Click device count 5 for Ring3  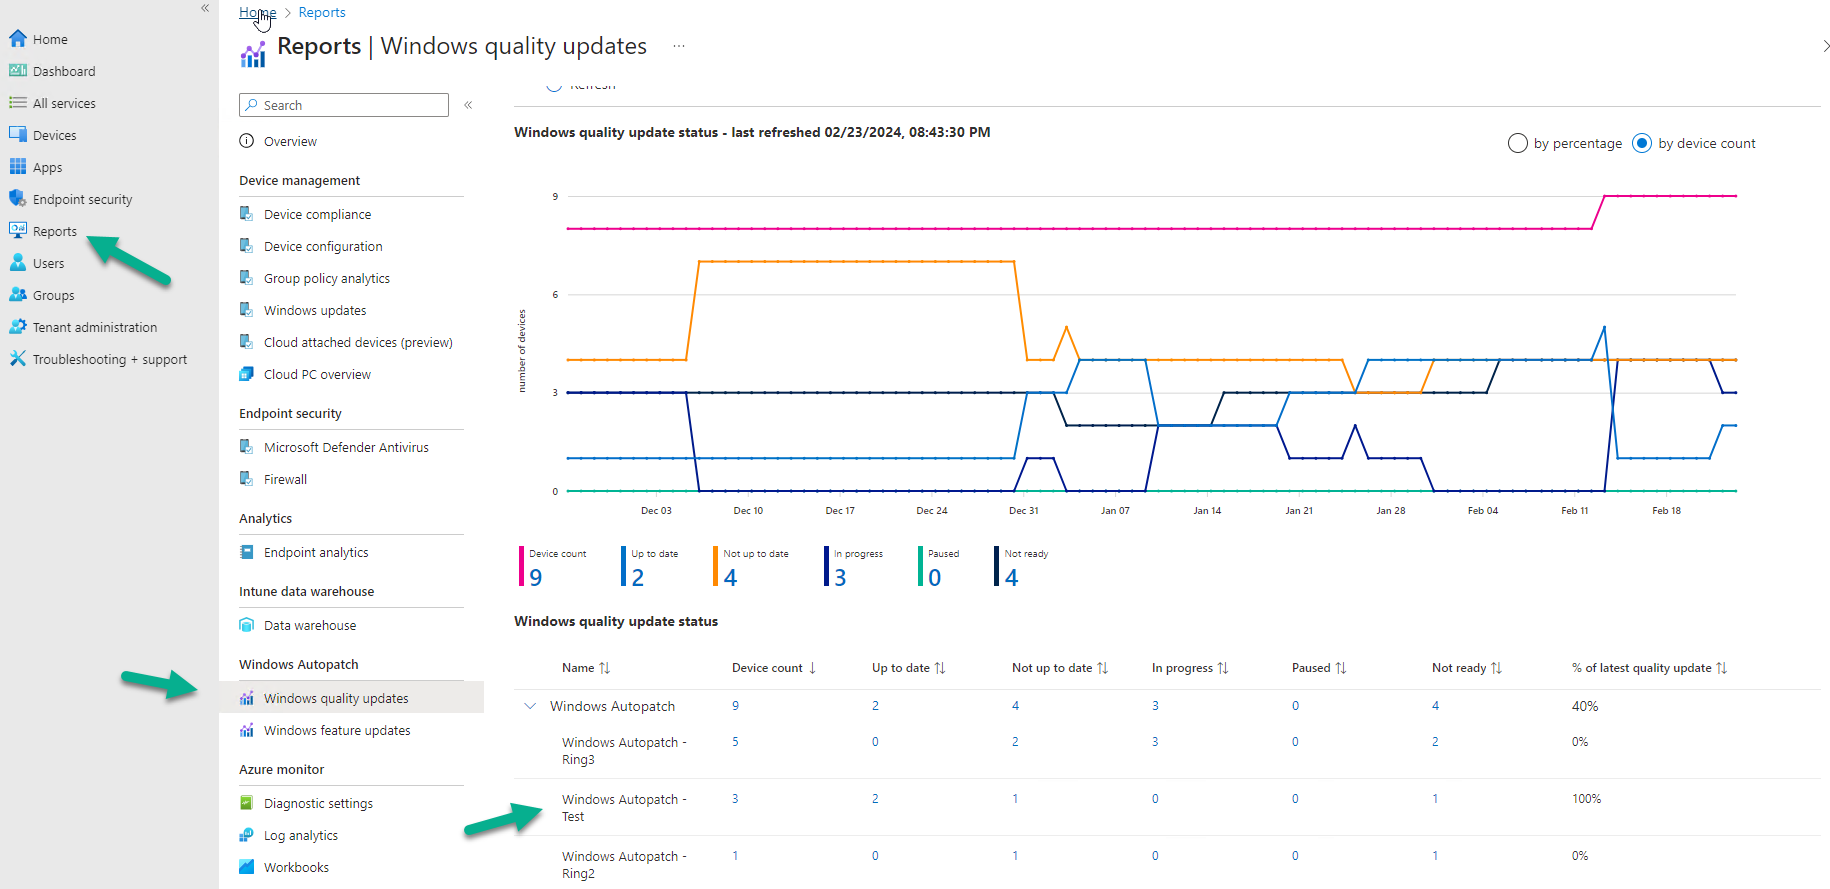(735, 742)
